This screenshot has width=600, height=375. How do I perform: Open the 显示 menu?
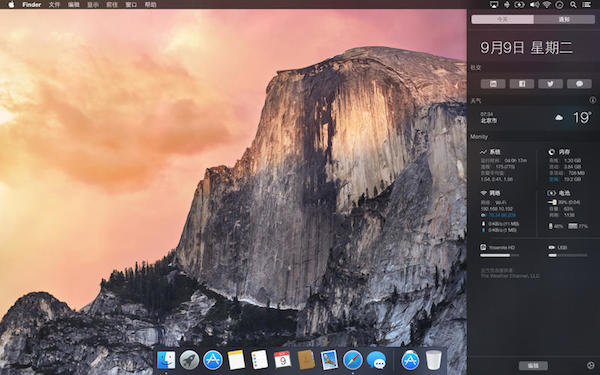pyautogui.click(x=93, y=5)
